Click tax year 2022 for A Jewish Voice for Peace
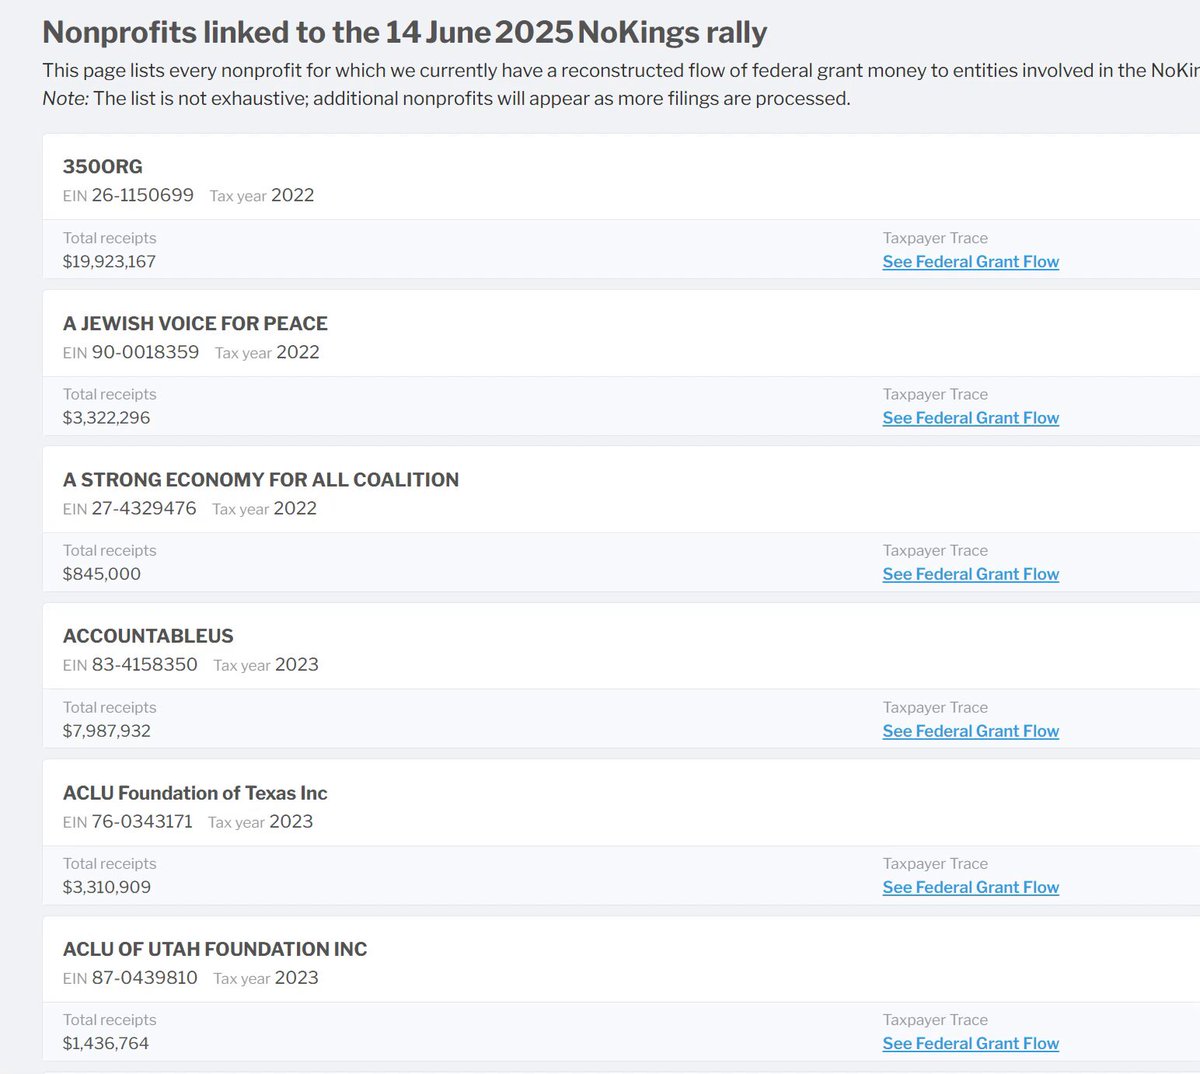Image resolution: width=1200 pixels, height=1074 pixels. click(x=298, y=352)
